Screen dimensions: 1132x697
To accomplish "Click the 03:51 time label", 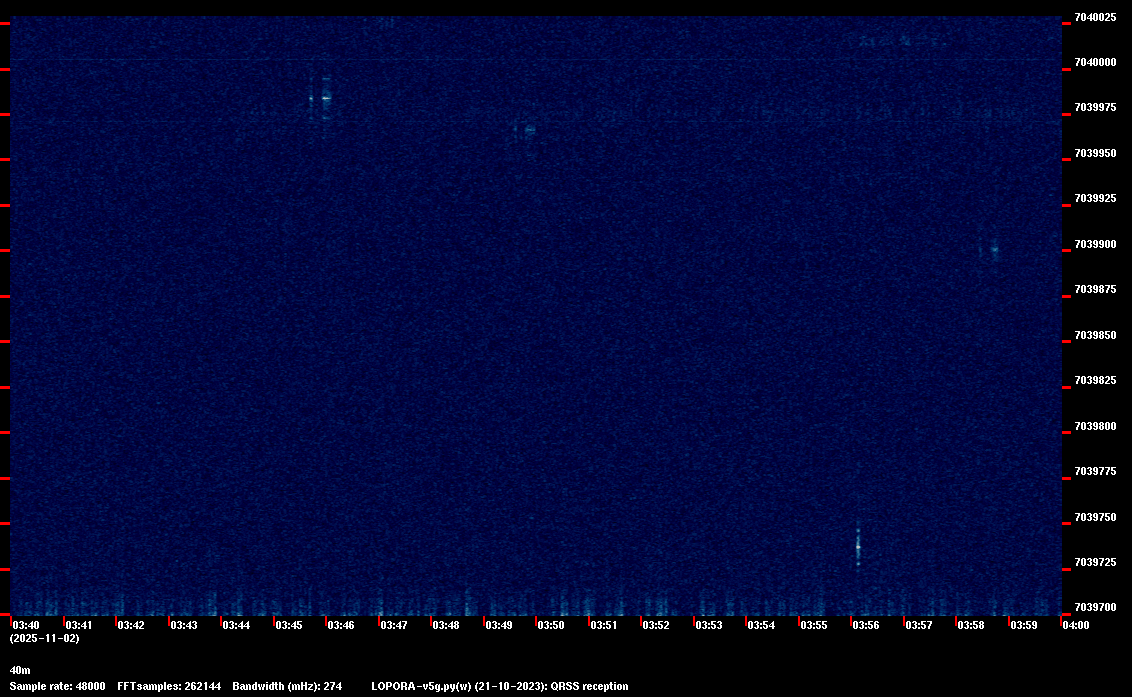I will coord(604,625).
